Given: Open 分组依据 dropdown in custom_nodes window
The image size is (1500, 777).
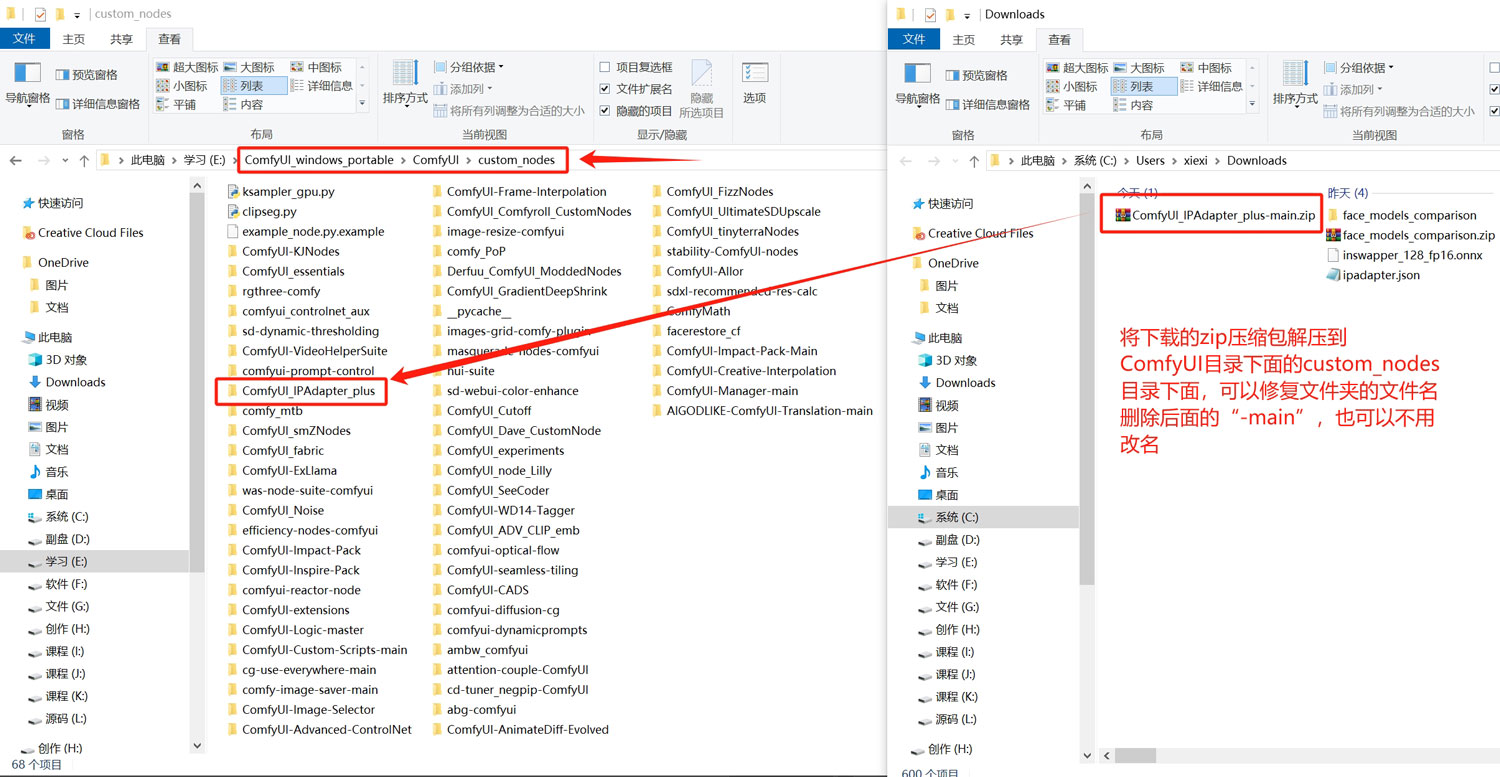Looking at the screenshot, I should click(469, 67).
